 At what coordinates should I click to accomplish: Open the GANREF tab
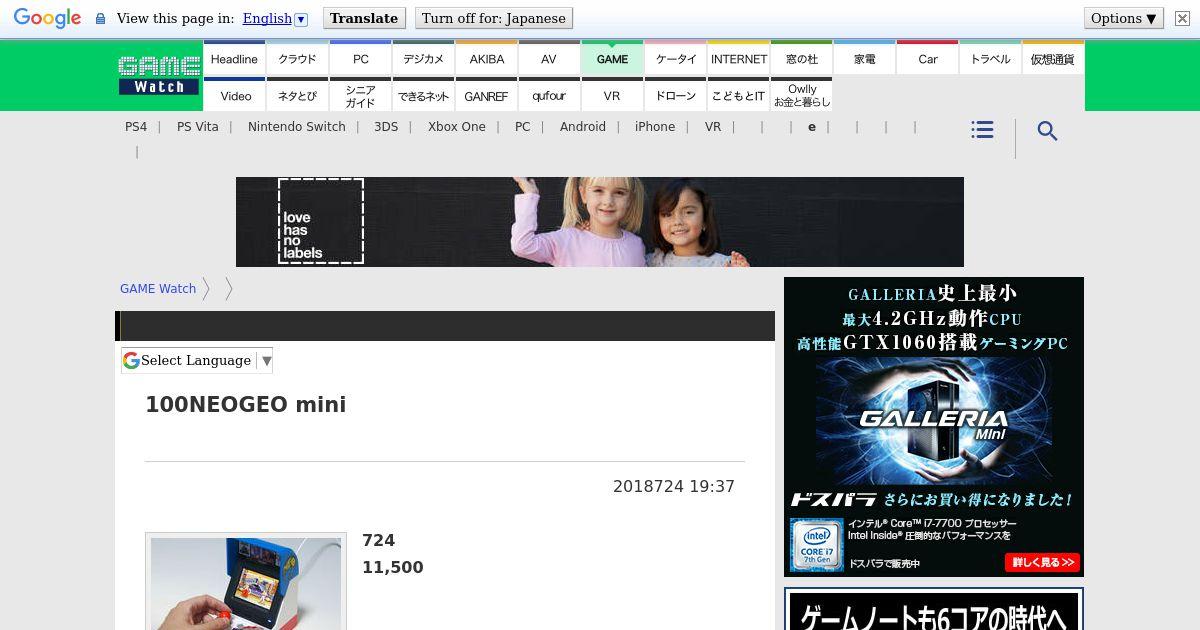(486, 95)
